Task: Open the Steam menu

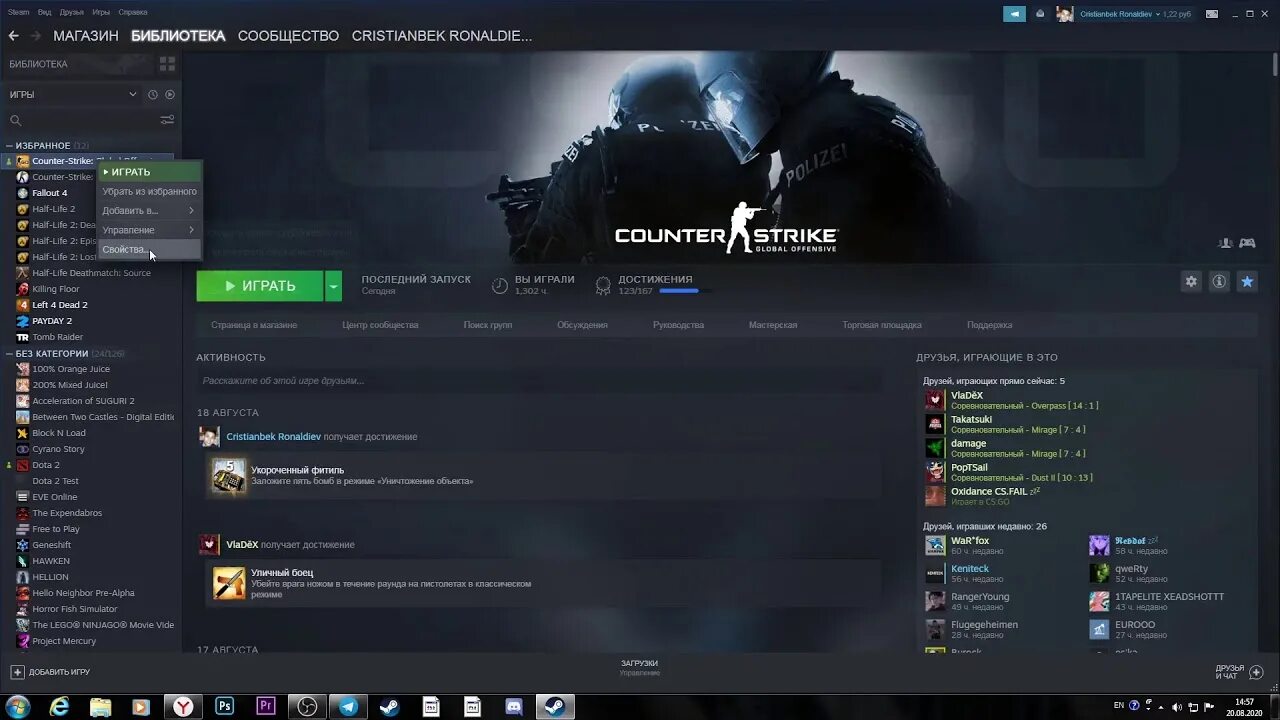Action: [19, 12]
